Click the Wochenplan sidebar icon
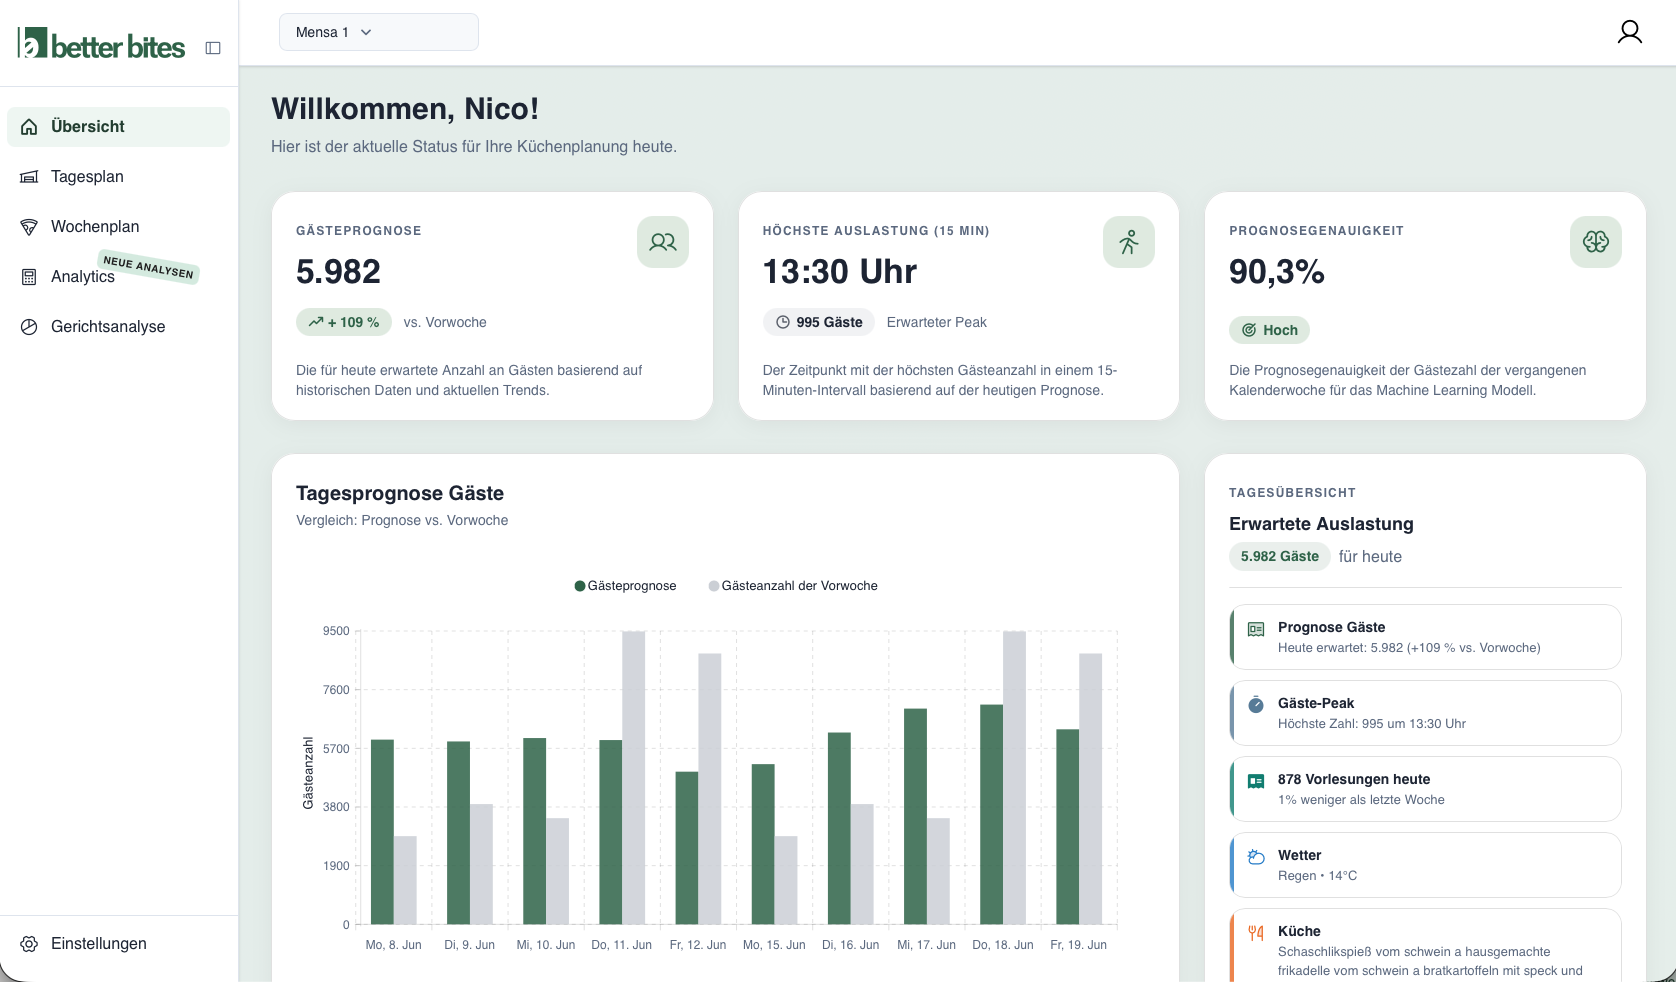The width and height of the screenshot is (1676, 982). click(x=29, y=227)
